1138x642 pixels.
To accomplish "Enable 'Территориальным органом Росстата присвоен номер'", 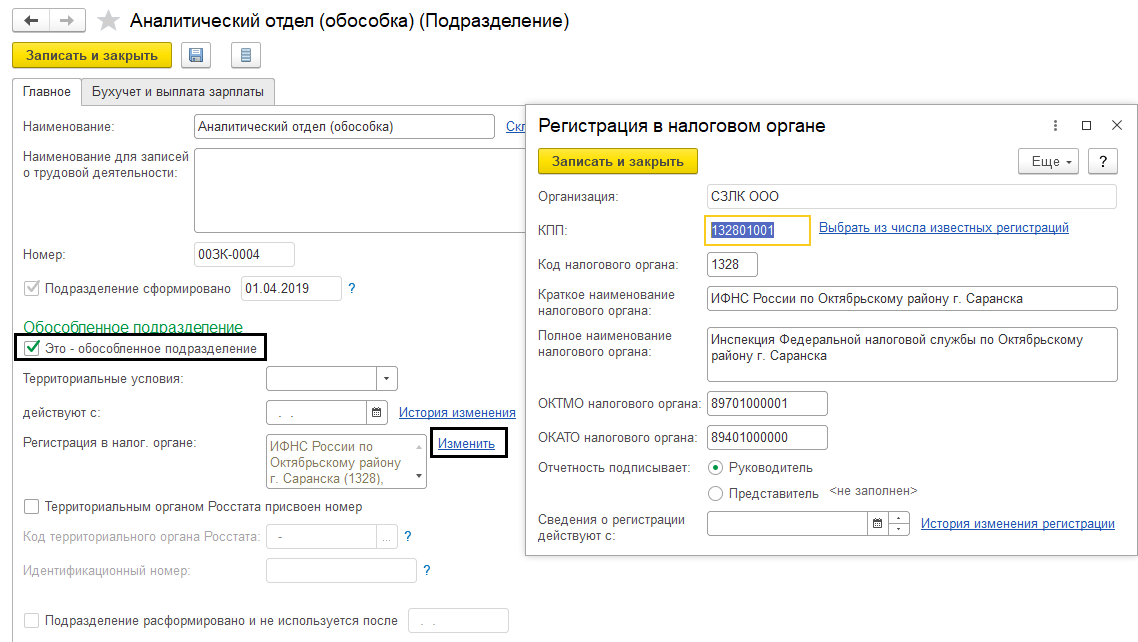I will (32, 507).
